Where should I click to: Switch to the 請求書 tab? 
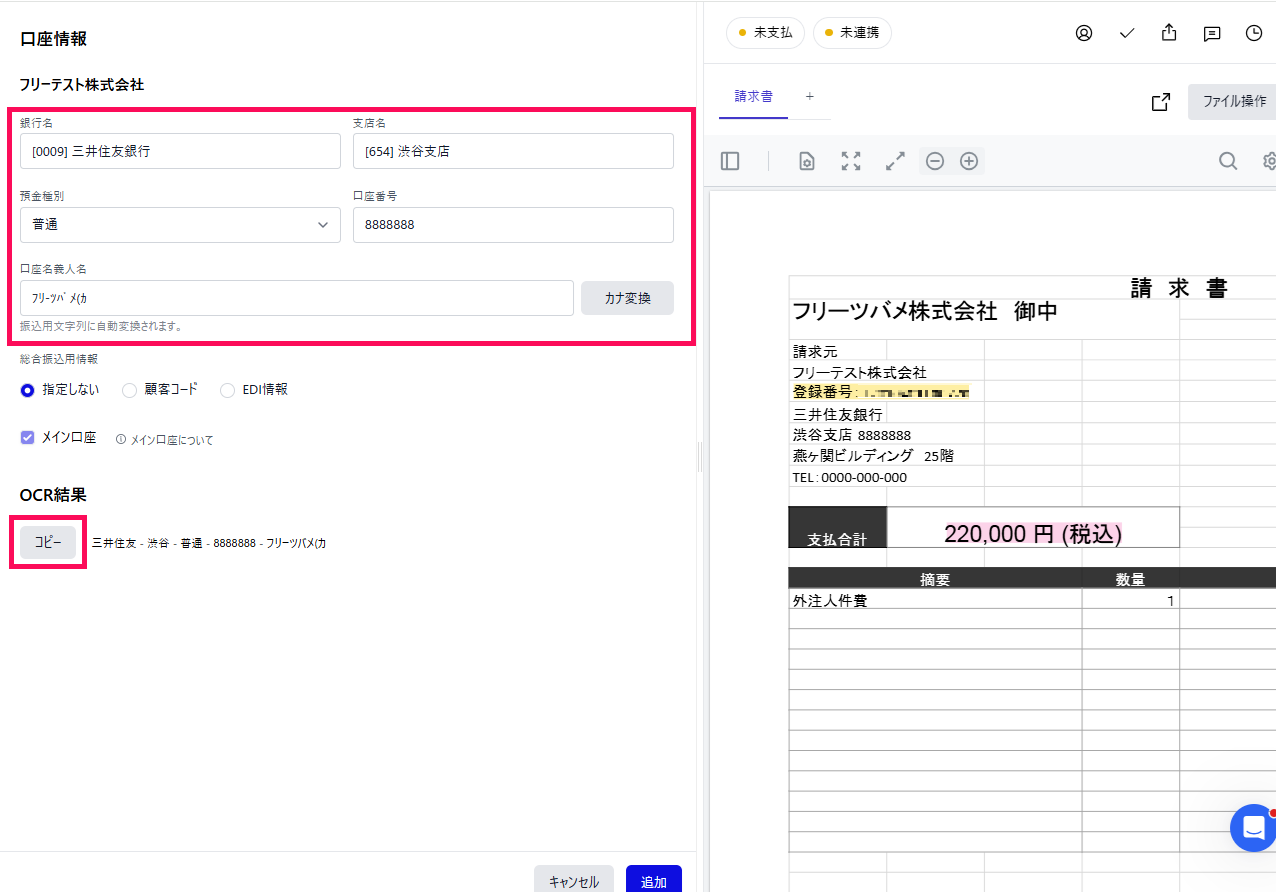click(753, 97)
